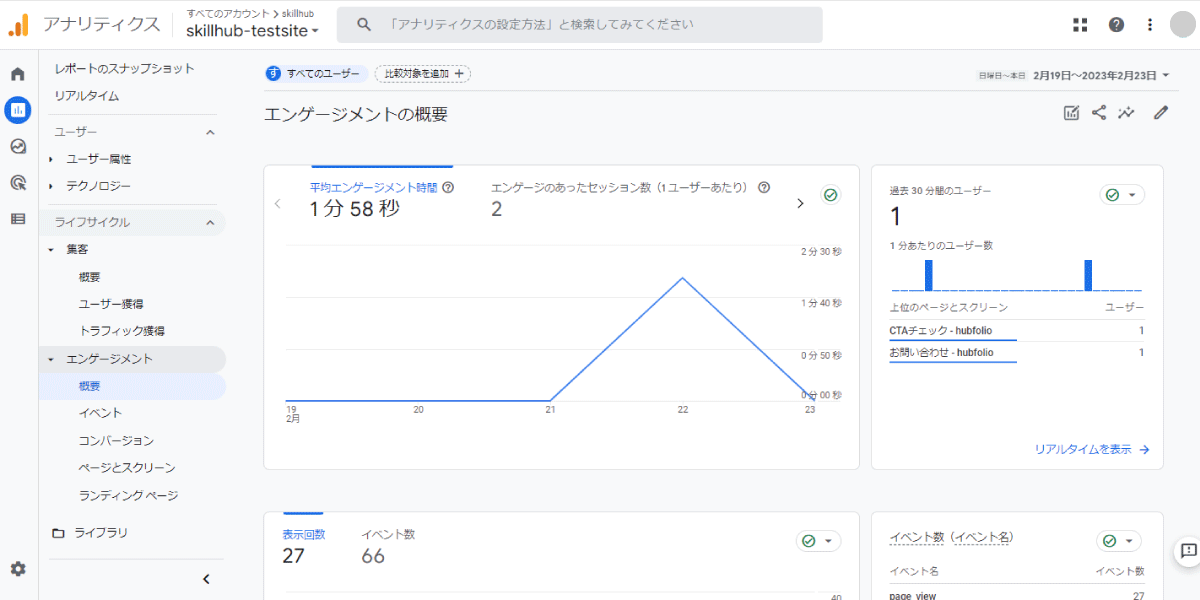Expand the テクノロジー tree item
The height and width of the screenshot is (600, 1200).
coord(51,186)
